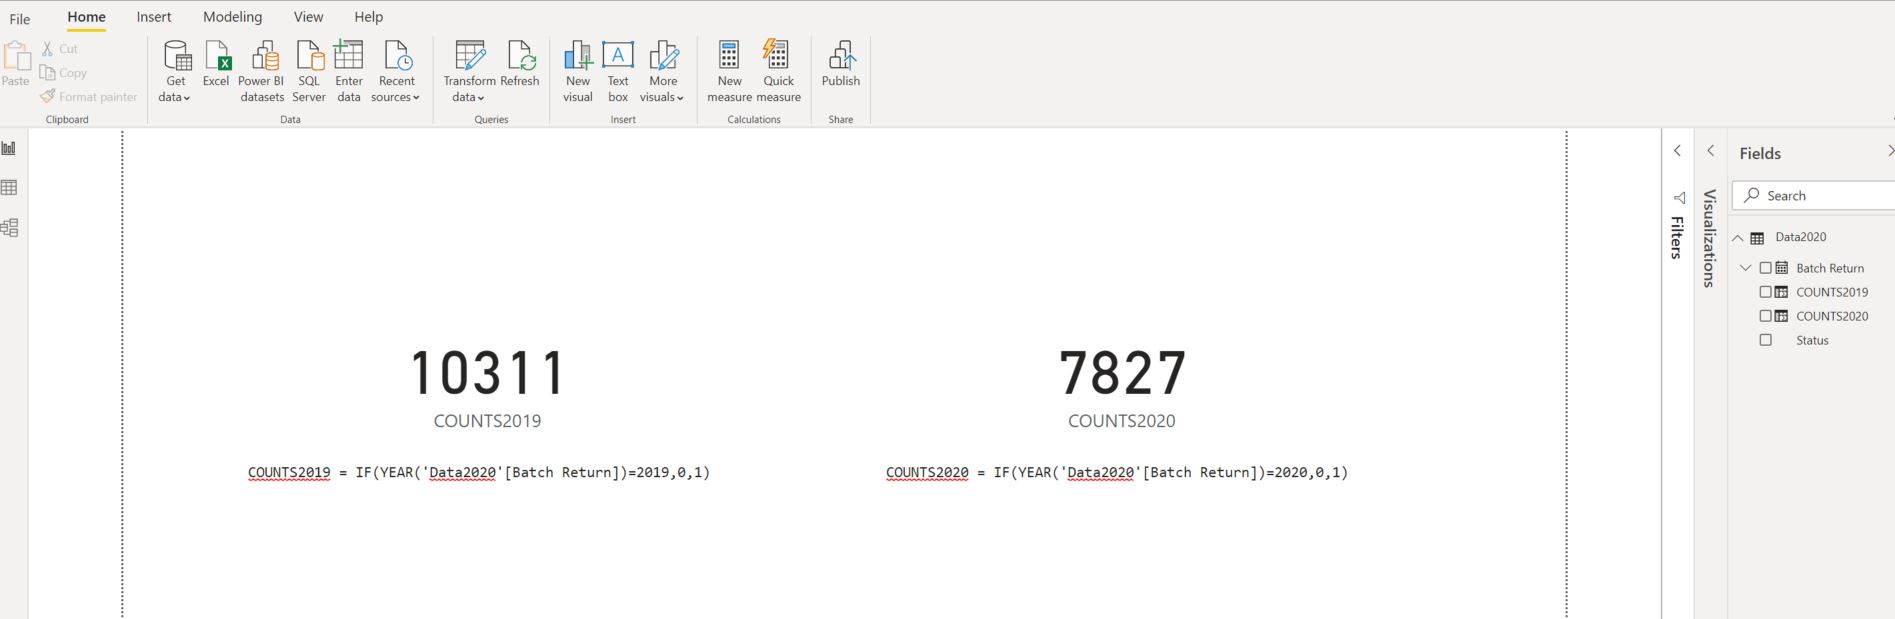Click the Filters pane funnel icon
1895x619 pixels.
tap(1679, 198)
